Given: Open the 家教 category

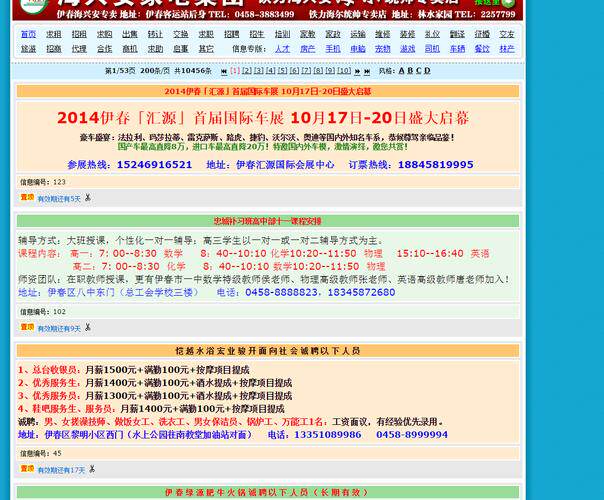Looking at the screenshot, I should tap(307, 34).
